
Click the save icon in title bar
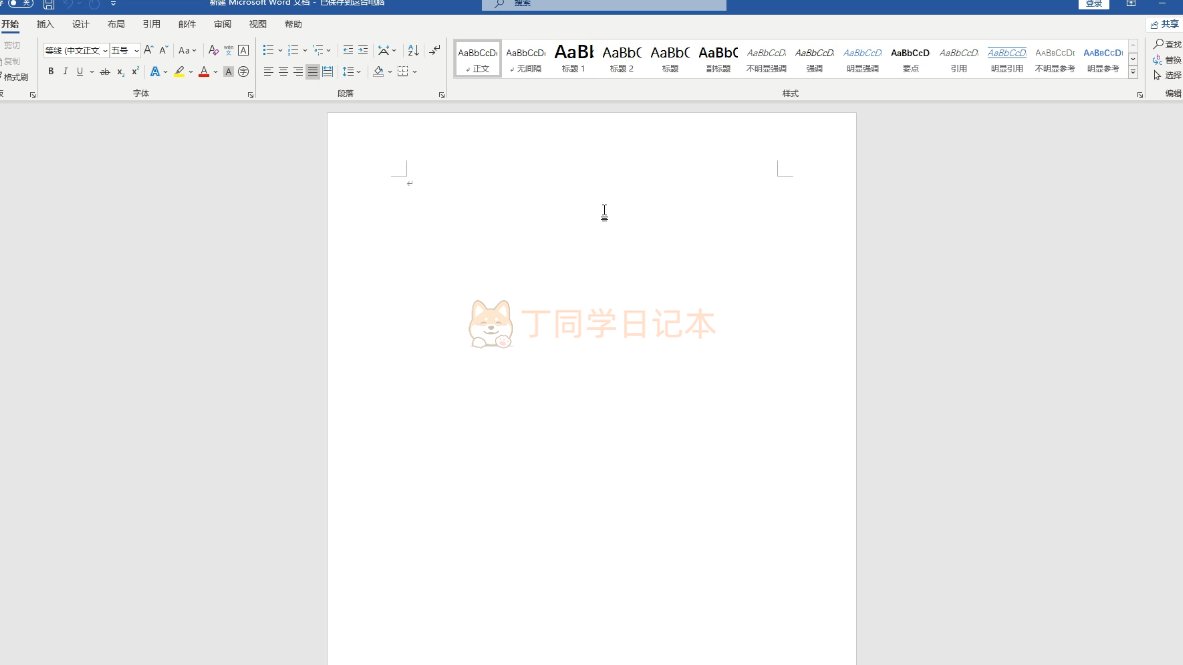tap(48, 4)
